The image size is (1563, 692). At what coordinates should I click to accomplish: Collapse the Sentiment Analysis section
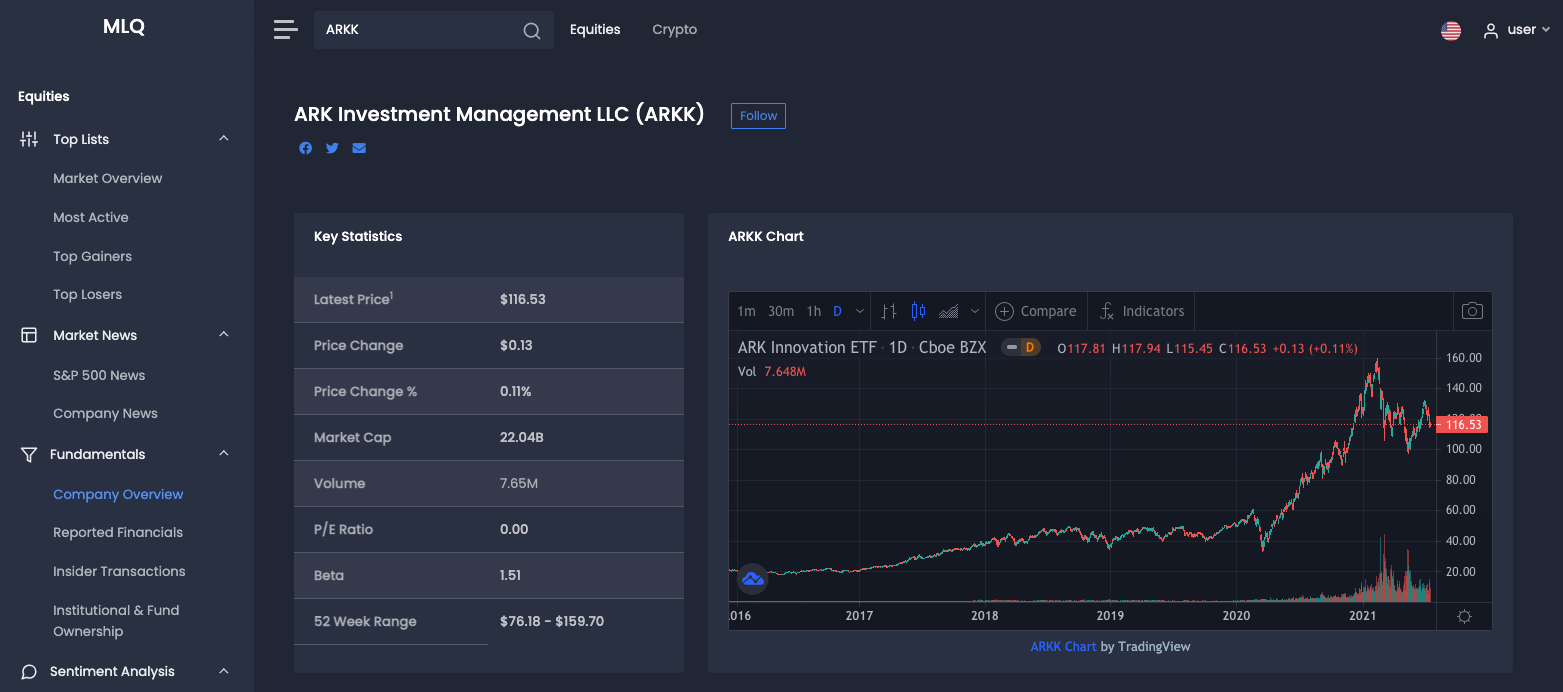point(224,671)
